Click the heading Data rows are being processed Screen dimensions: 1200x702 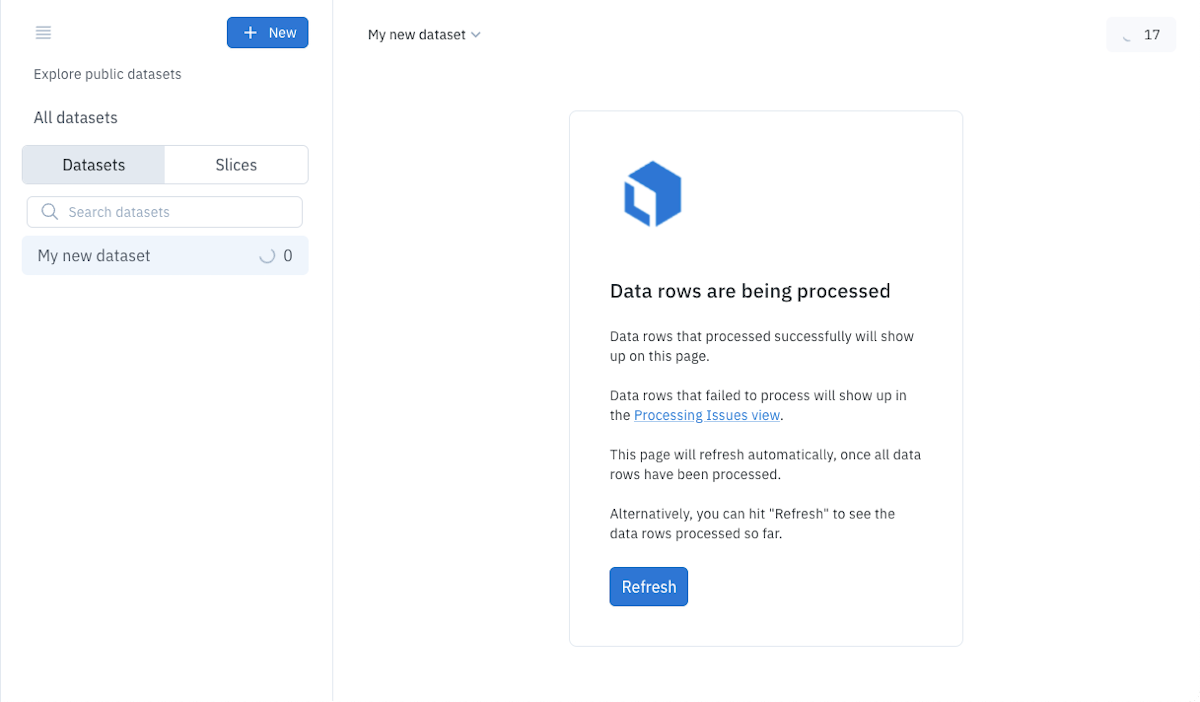[750, 291]
